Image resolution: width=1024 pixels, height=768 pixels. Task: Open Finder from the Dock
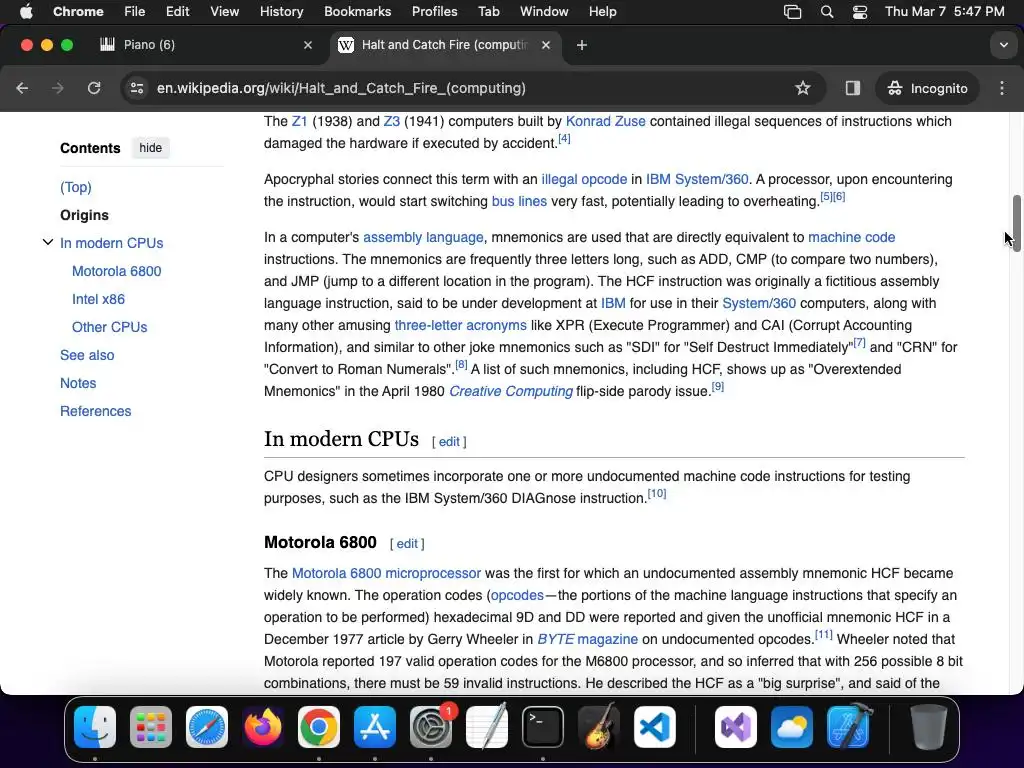[x=95, y=727]
